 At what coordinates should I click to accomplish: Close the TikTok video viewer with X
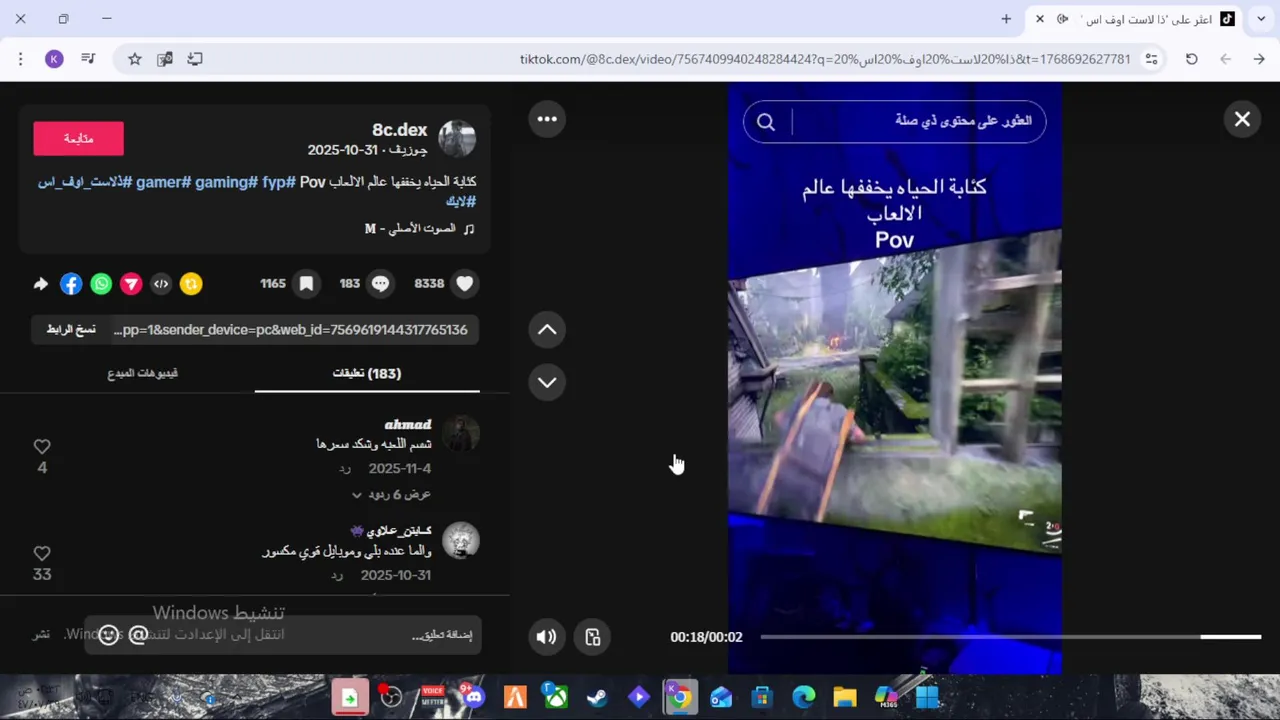click(x=1242, y=119)
